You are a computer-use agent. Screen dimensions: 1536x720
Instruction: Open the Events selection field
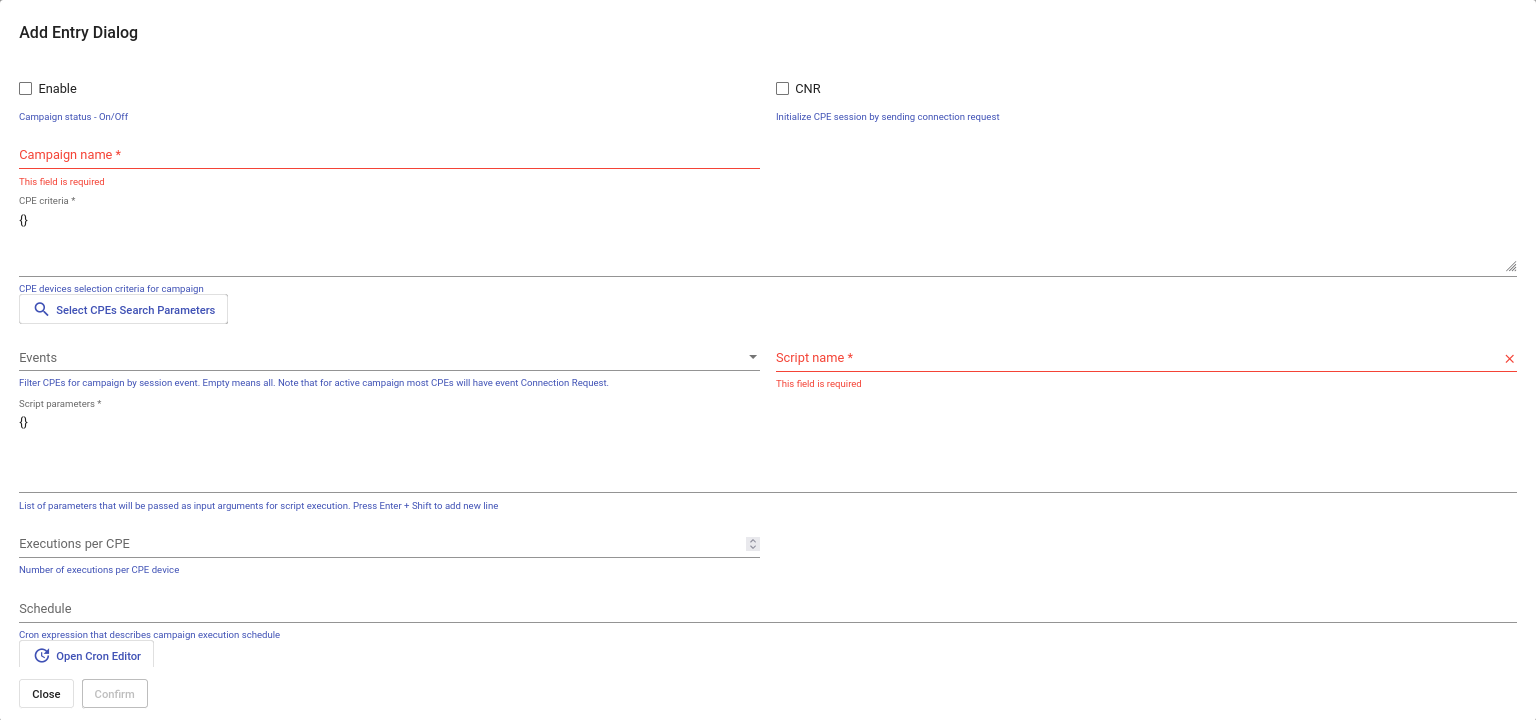tap(380, 358)
